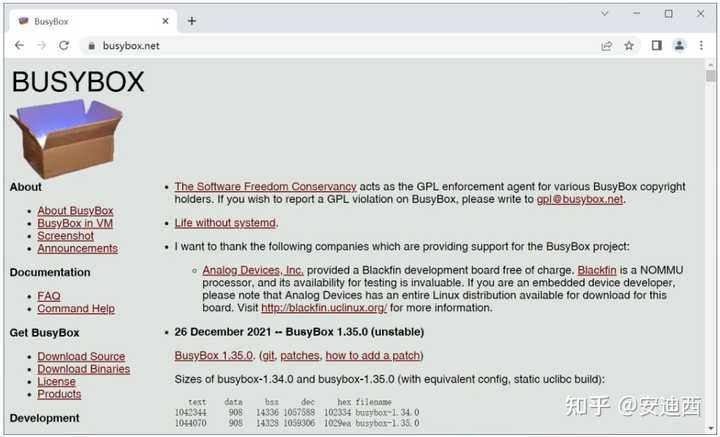Maximize the browser window
Image resolution: width=720 pixels, height=437 pixels.
click(669, 14)
